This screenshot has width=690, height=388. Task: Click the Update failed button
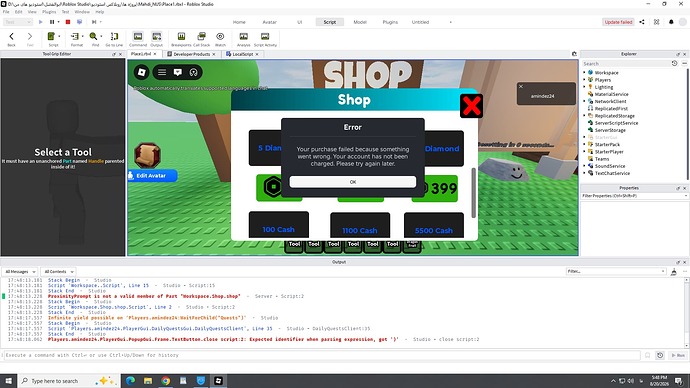618,22
